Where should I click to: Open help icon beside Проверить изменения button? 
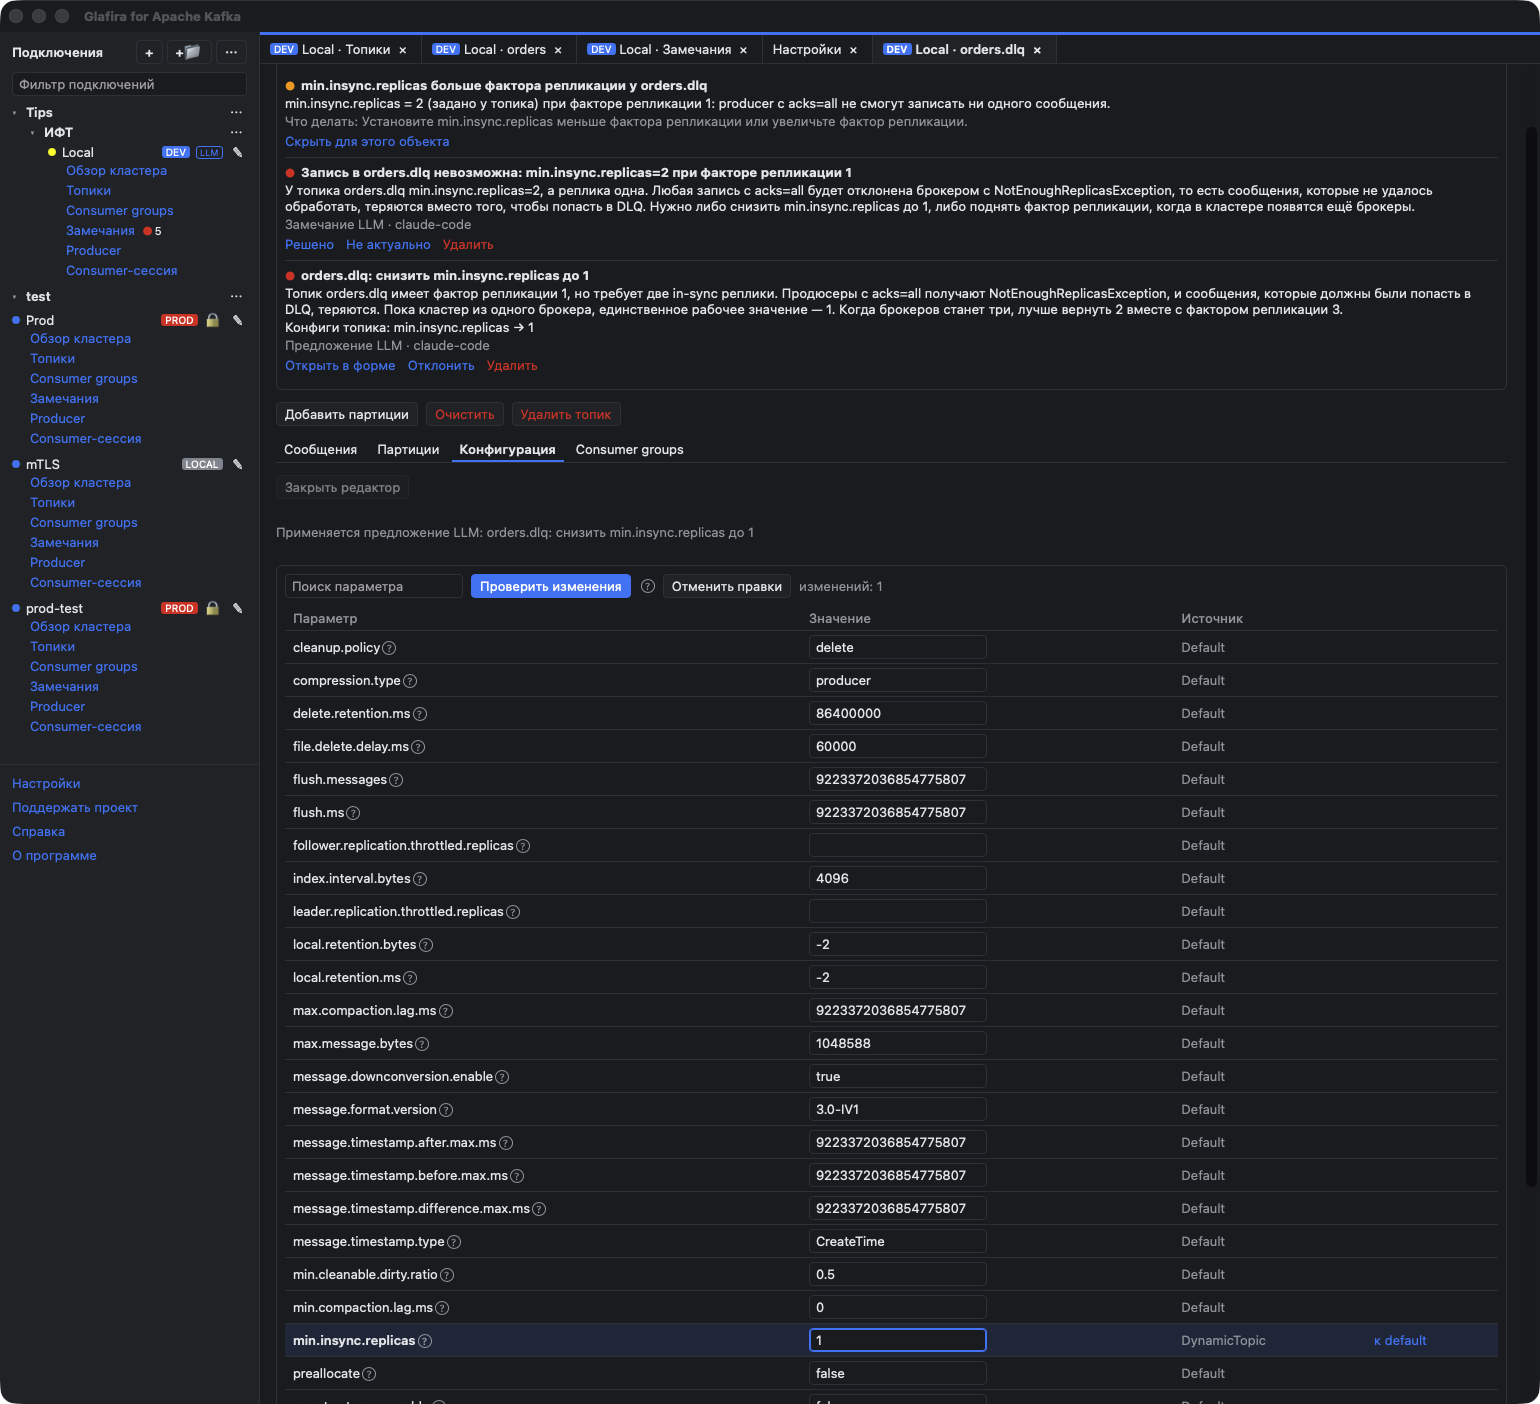point(648,586)
